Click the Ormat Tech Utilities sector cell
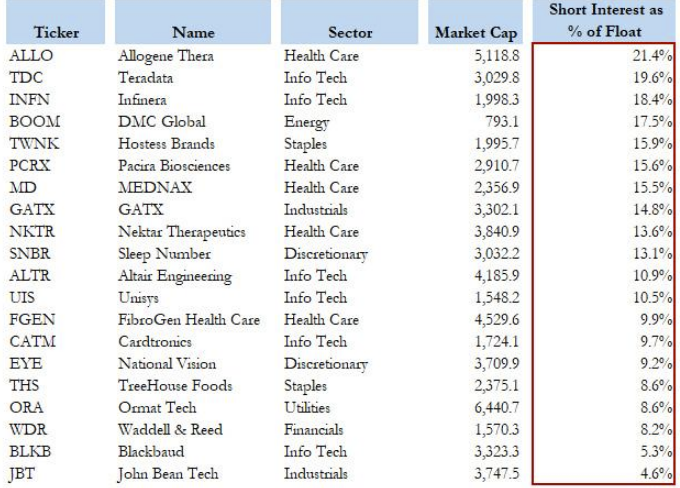The width and height of the screenshot is (680, 488). click(x=307, y=408)
